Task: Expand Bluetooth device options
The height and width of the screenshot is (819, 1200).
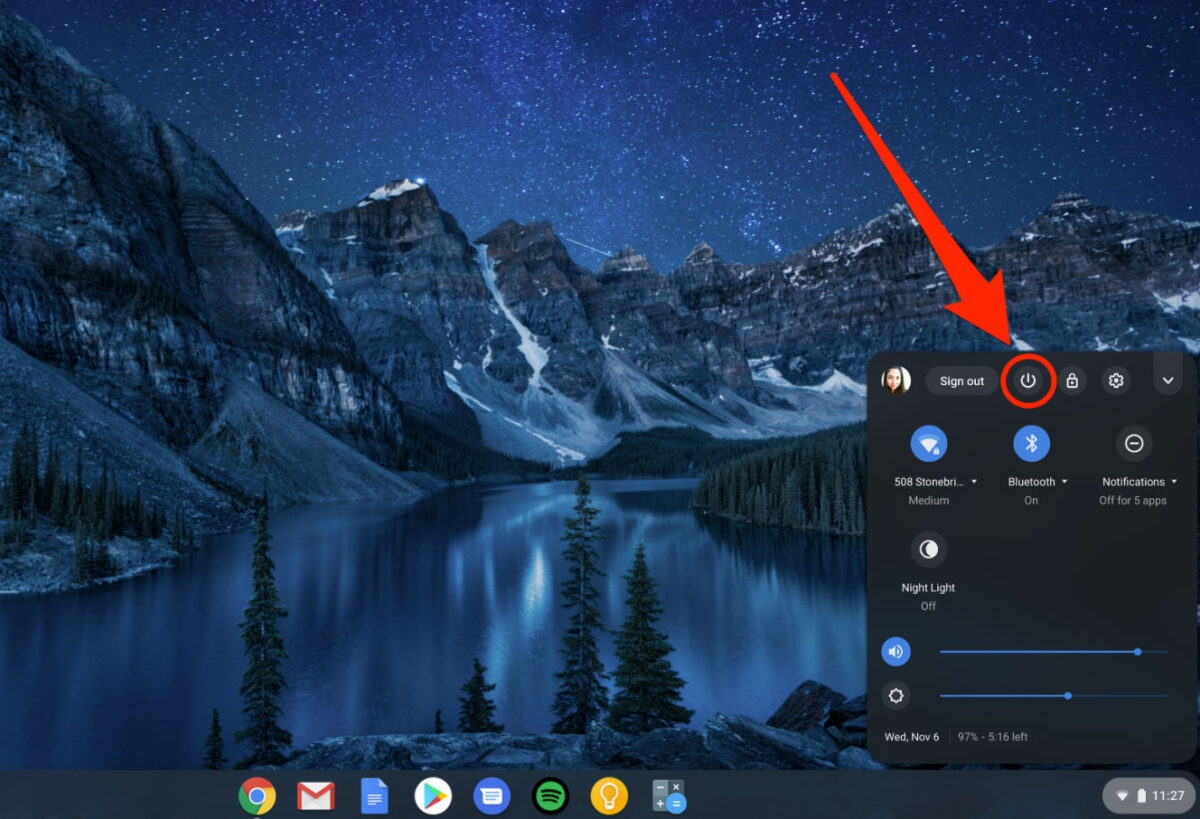Action: coord(1063,481)
